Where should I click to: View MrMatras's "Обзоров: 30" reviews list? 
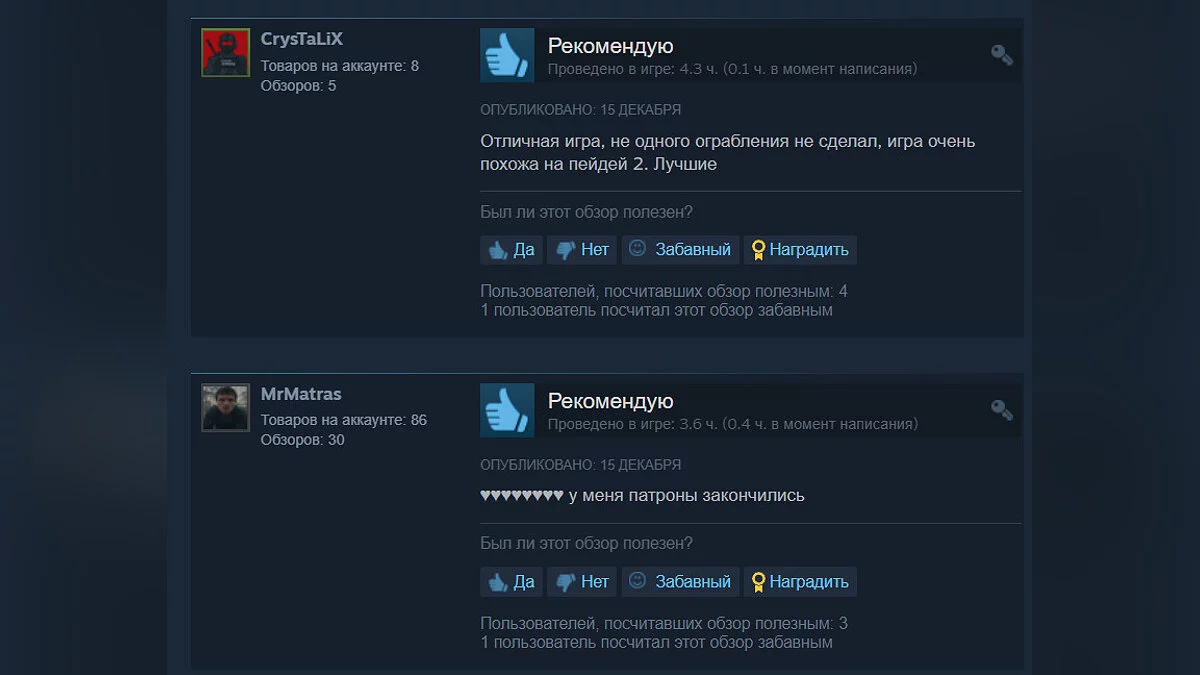click(303, 440)
